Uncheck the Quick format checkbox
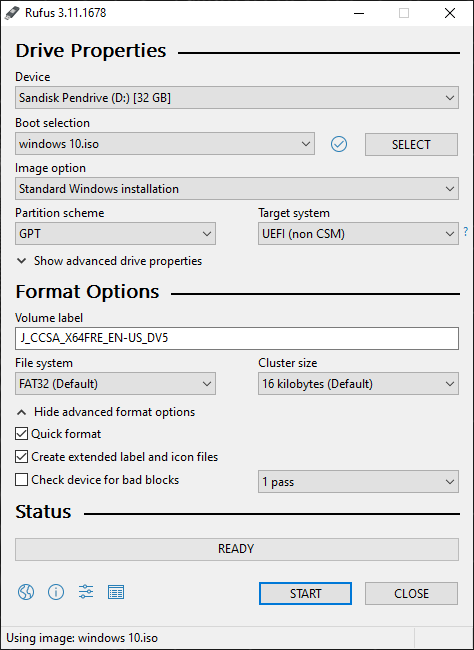Image resolution: width=474 pixels, height=650 pixels. [x=22, y=434]
